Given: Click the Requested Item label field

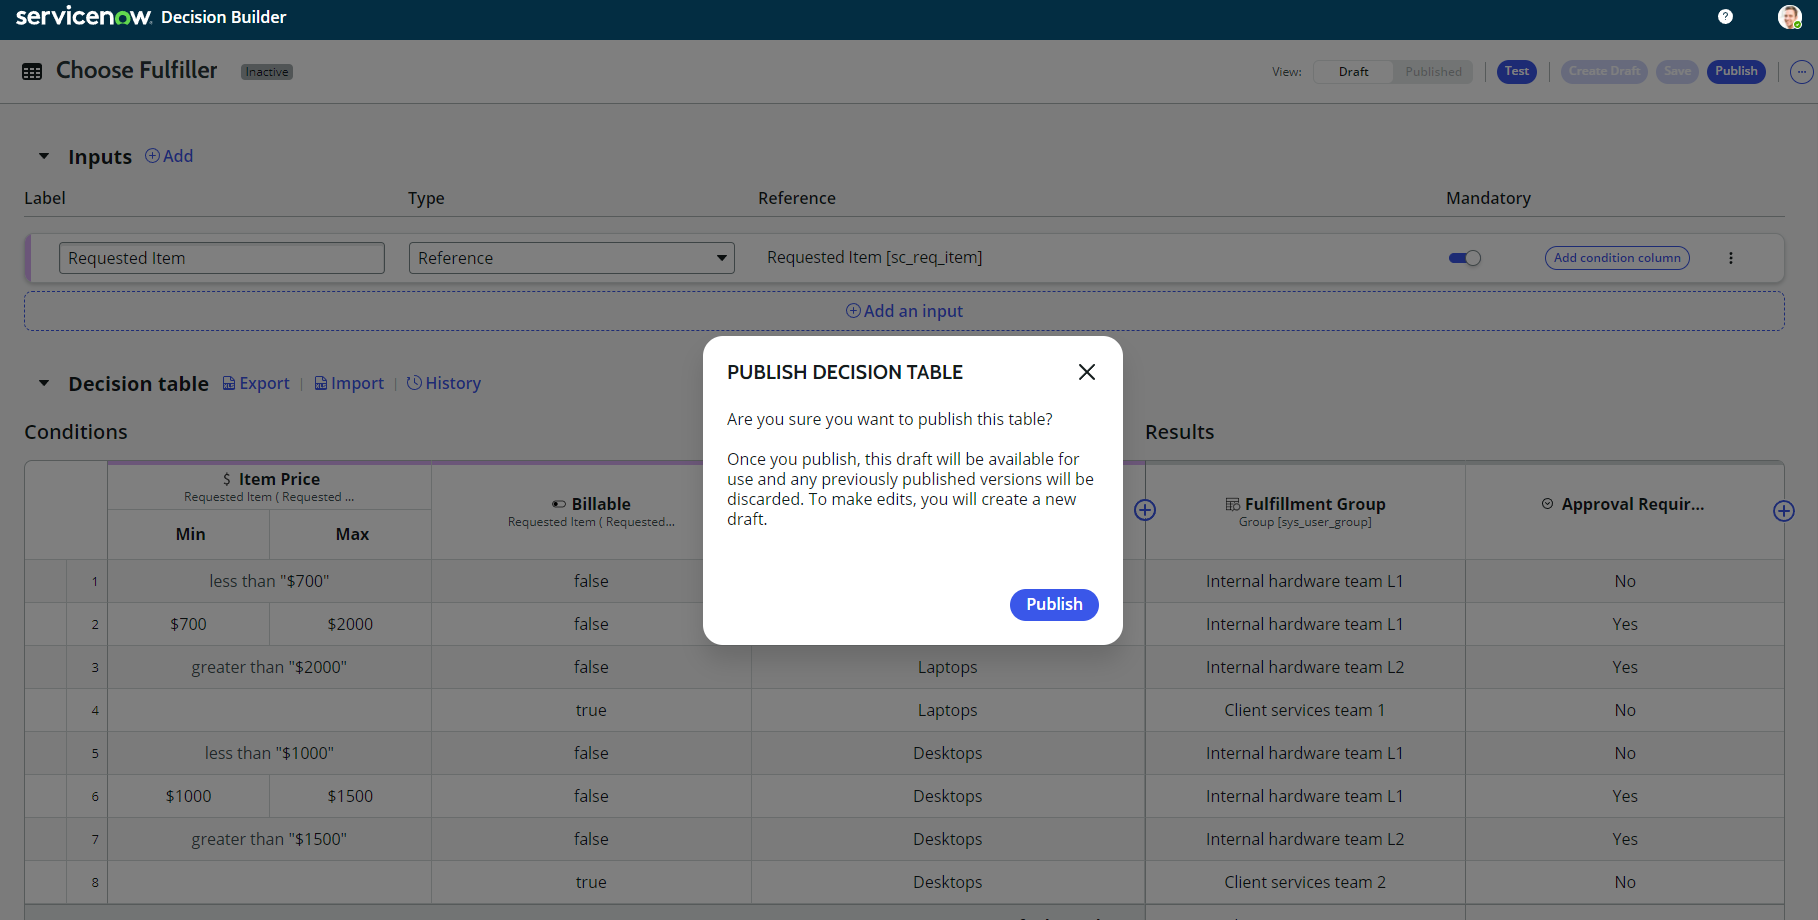Looking at the screenshot, I should pos(222,258).
